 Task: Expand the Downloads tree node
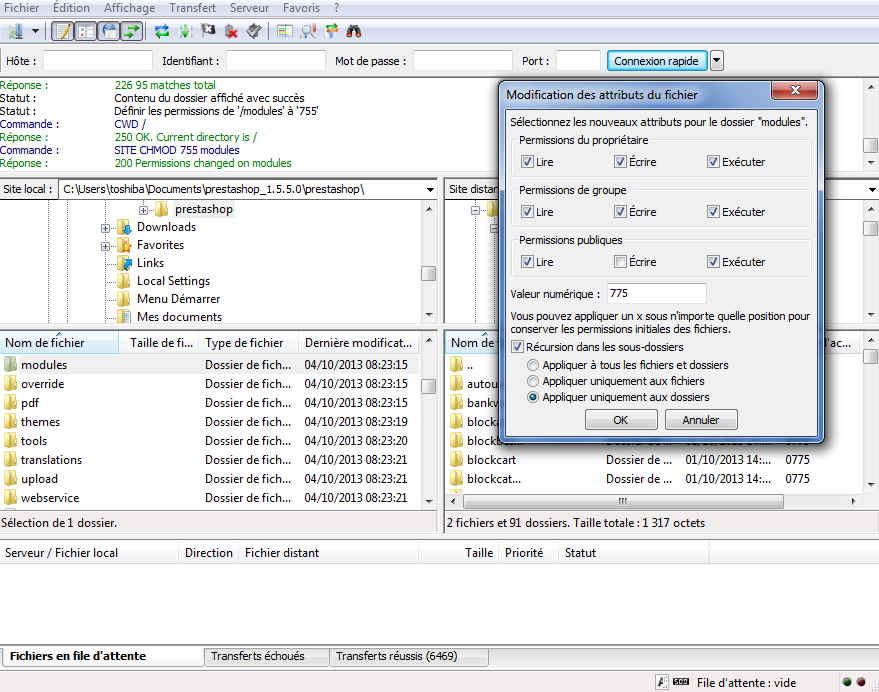pos(105,228)
